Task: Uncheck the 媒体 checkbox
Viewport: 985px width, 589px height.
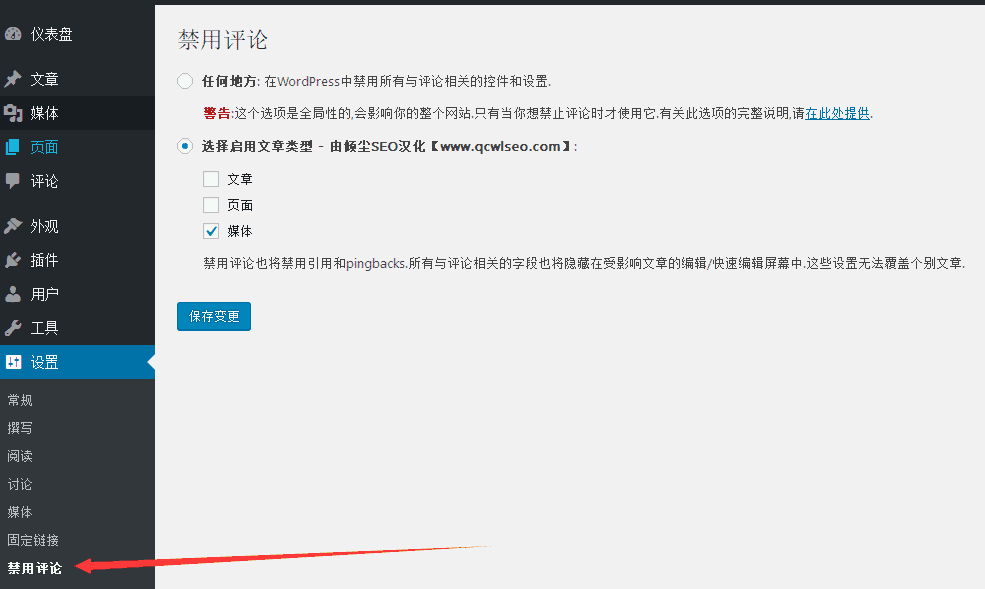Action: pos(211,231)
